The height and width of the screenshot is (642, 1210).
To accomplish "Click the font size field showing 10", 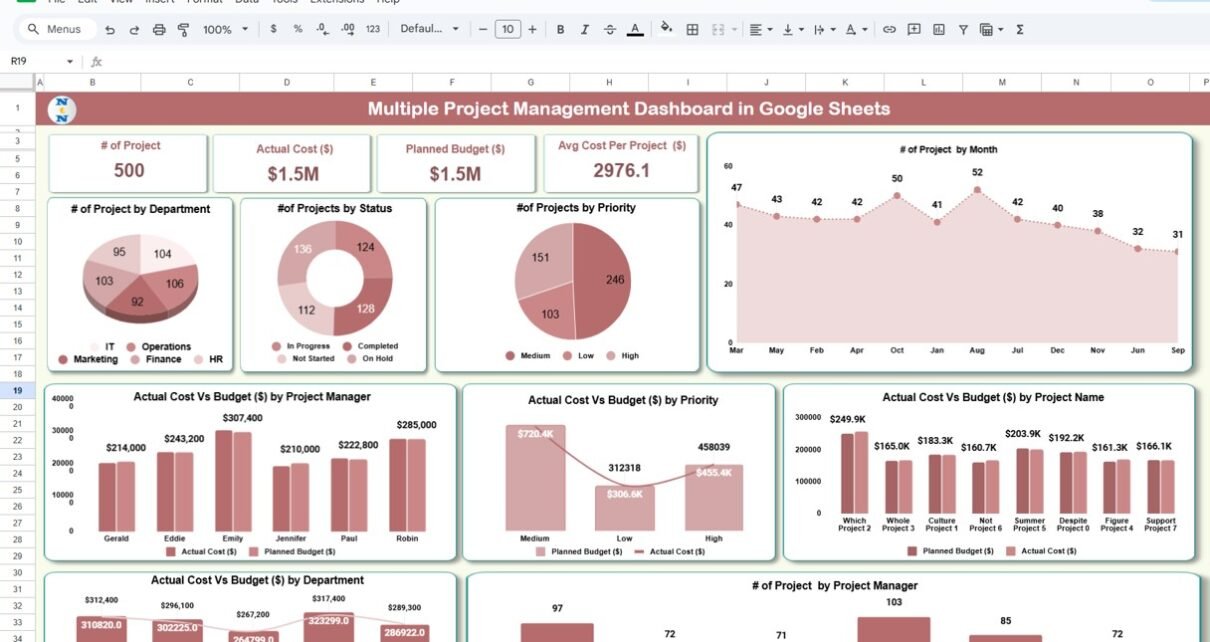I will click(x=508, y=30).
